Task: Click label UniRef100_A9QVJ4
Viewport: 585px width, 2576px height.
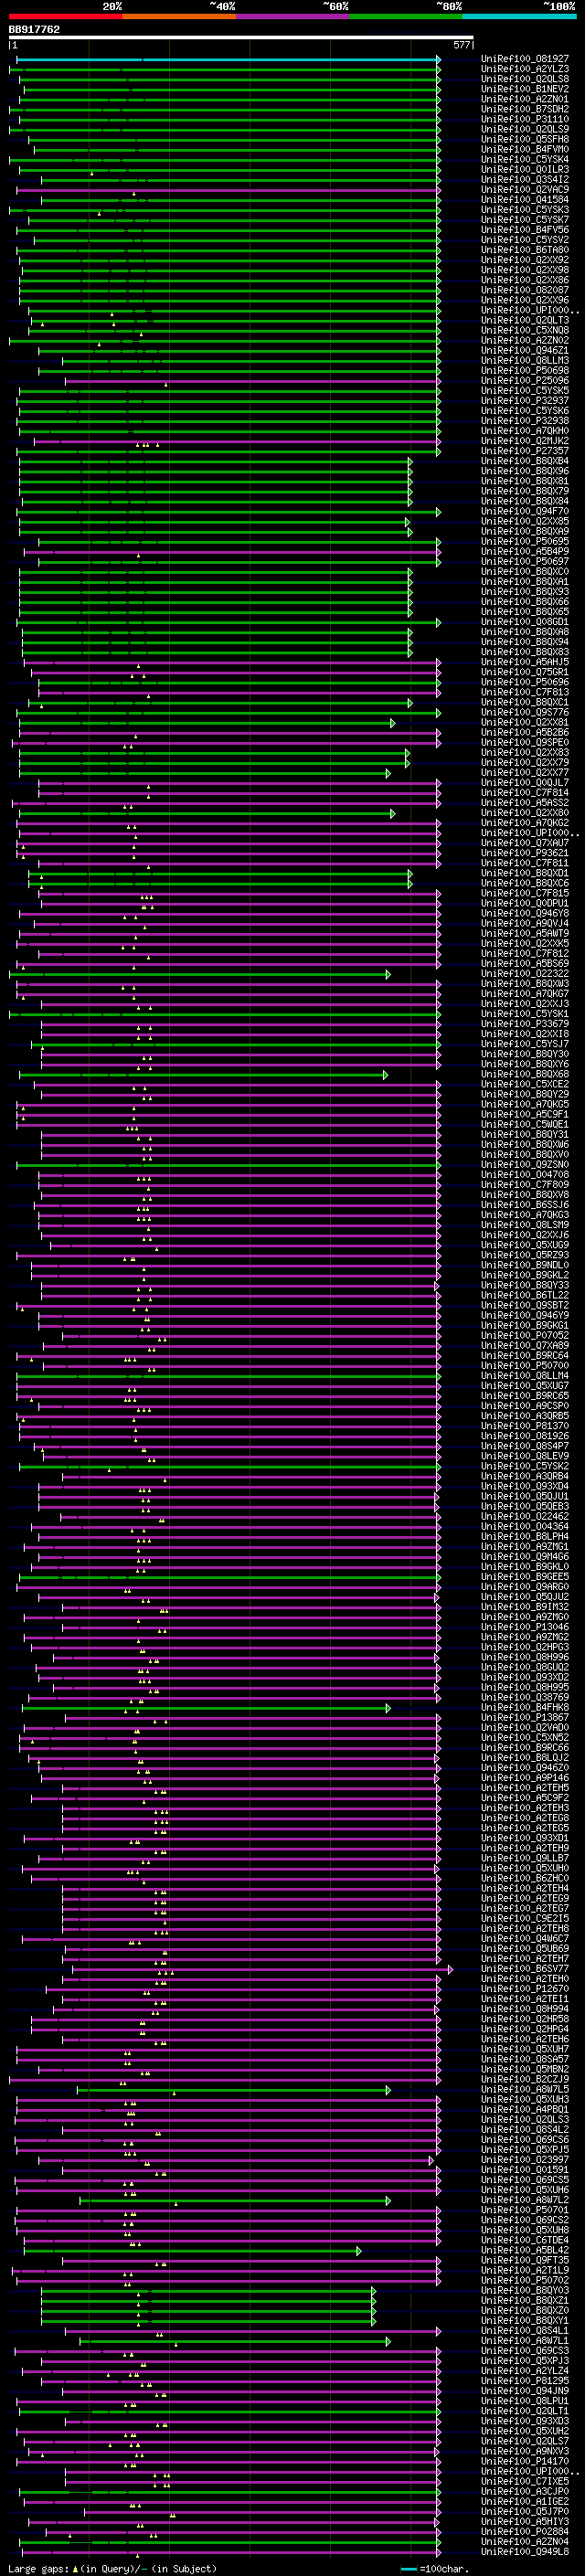Action: [525, 924]
